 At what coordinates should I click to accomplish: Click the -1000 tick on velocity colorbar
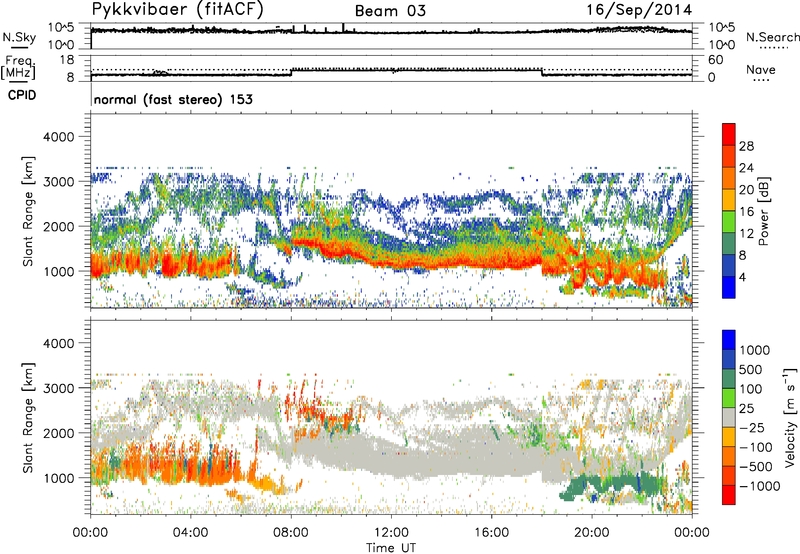point(760,486)
